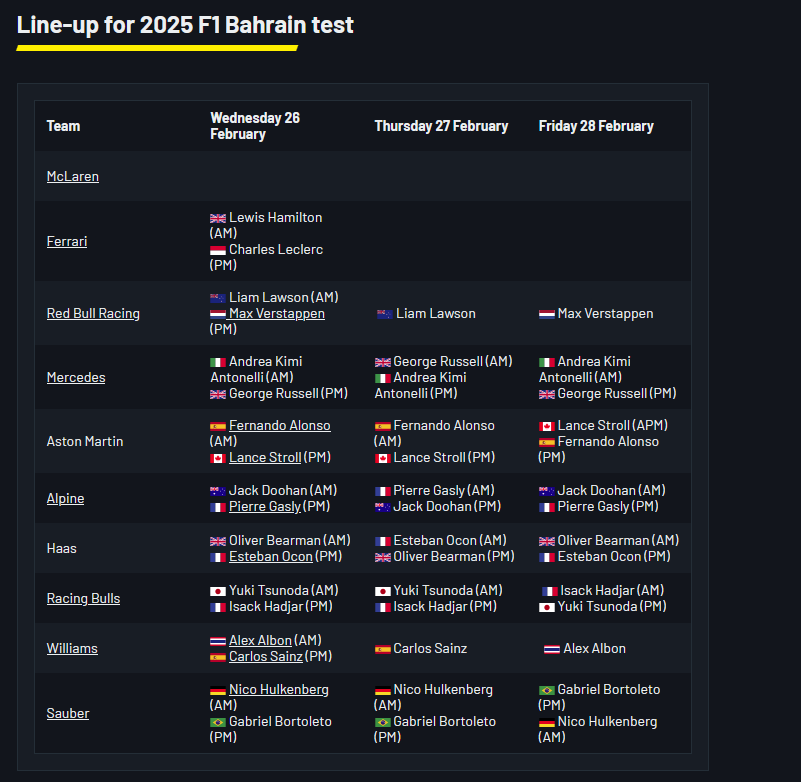Click the Alex Albon link under Wednesday
The height and width of the screenshot is (782, 801).
point(260,640)
